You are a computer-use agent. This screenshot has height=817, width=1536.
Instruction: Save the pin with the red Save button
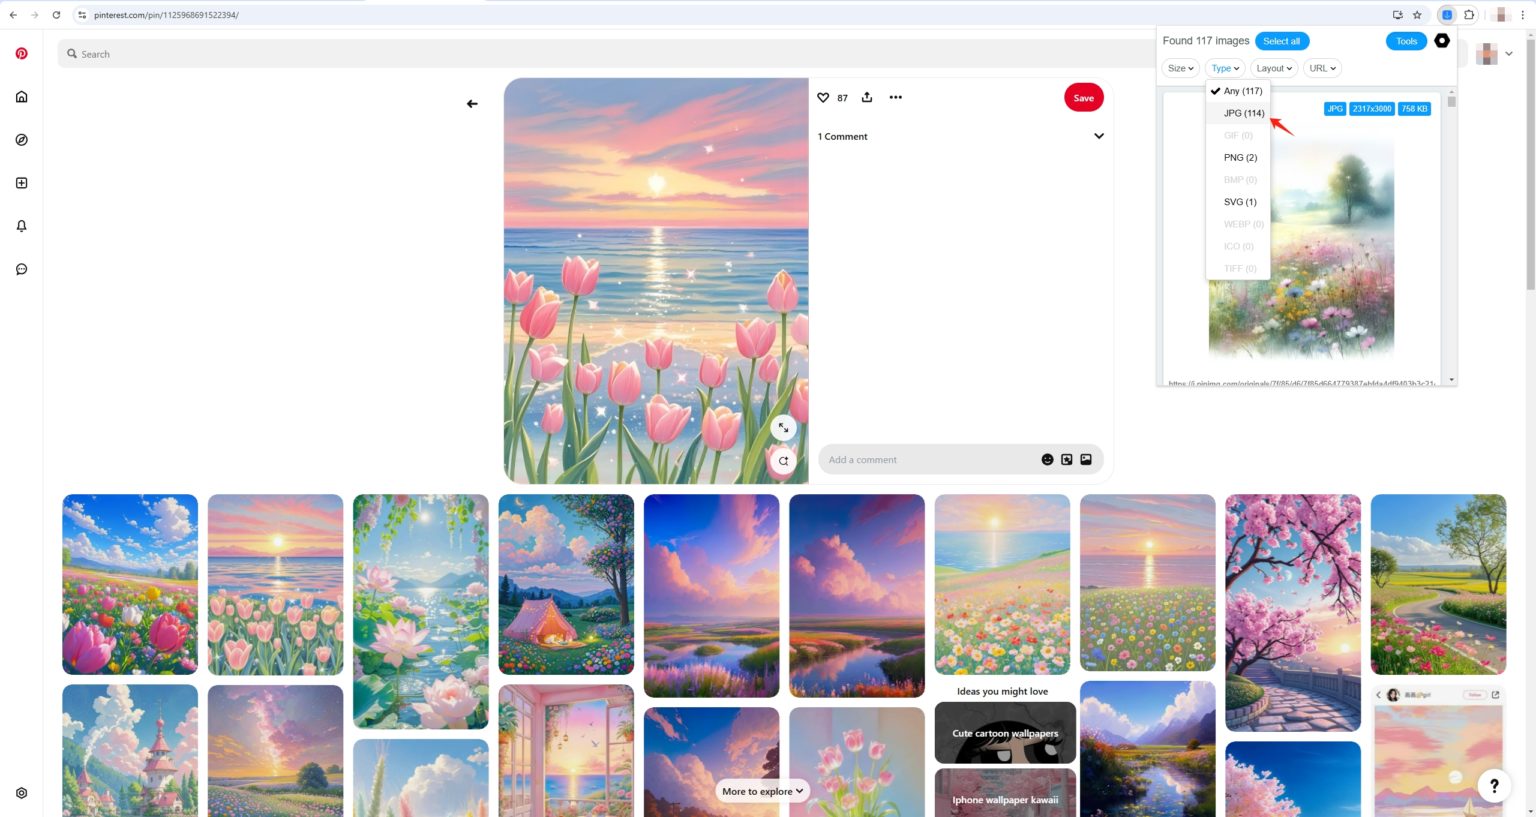point(1083,97)
